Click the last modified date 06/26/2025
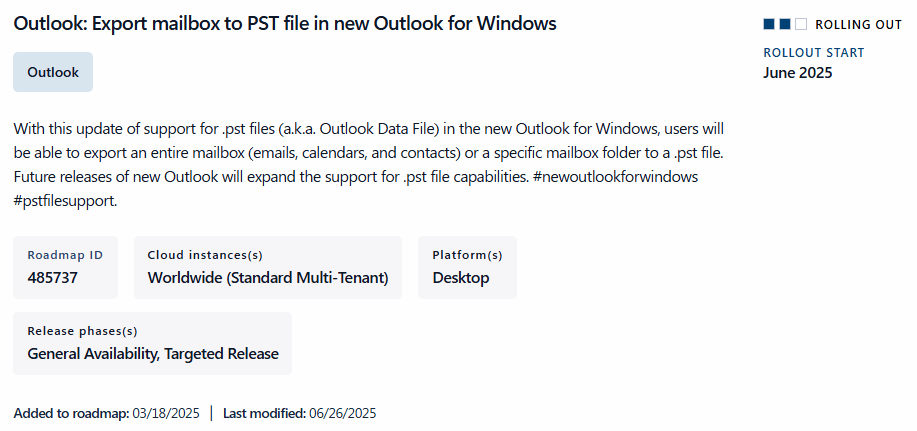This screenshot has height=431, width=917. click(x=343, y=413)
